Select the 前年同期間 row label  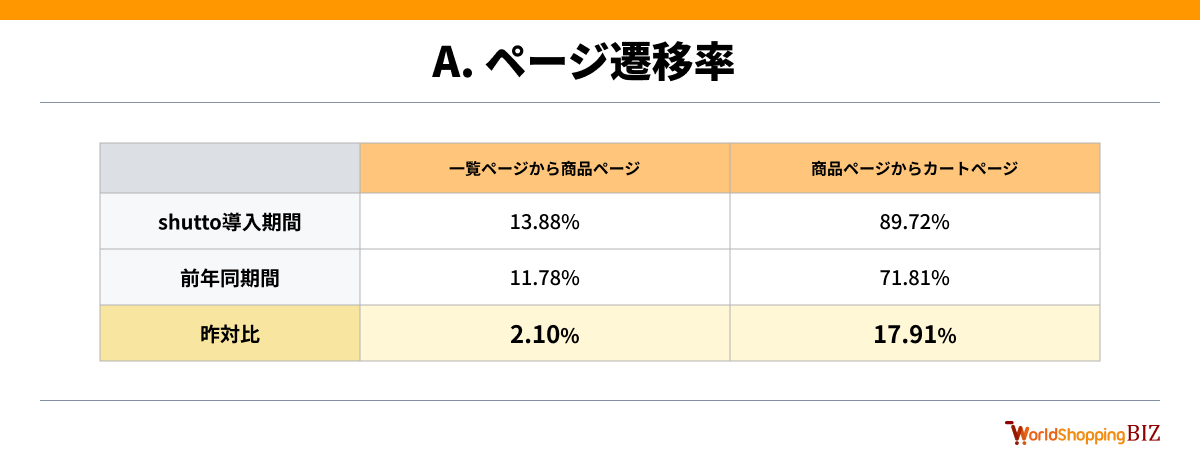click(230, 277)
